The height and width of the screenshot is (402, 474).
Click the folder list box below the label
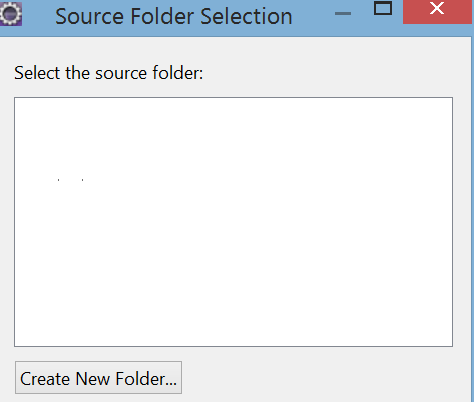(x=233, y=222)
